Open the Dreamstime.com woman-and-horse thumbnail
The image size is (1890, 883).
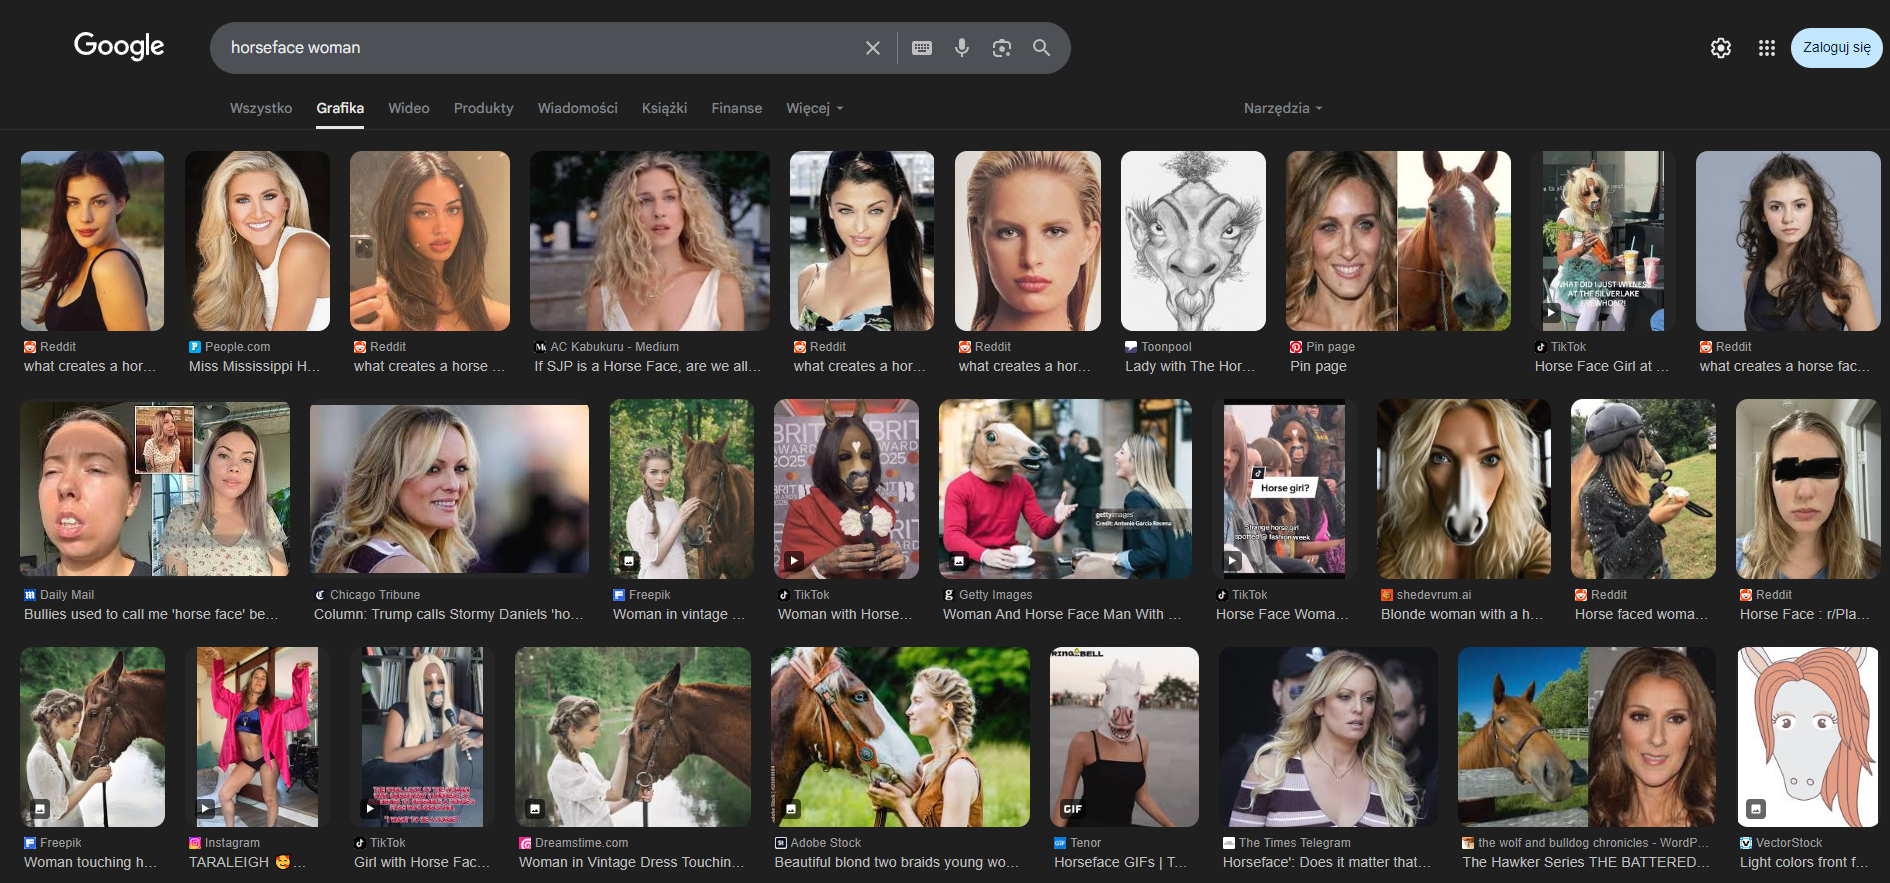[x=633, y=737]
